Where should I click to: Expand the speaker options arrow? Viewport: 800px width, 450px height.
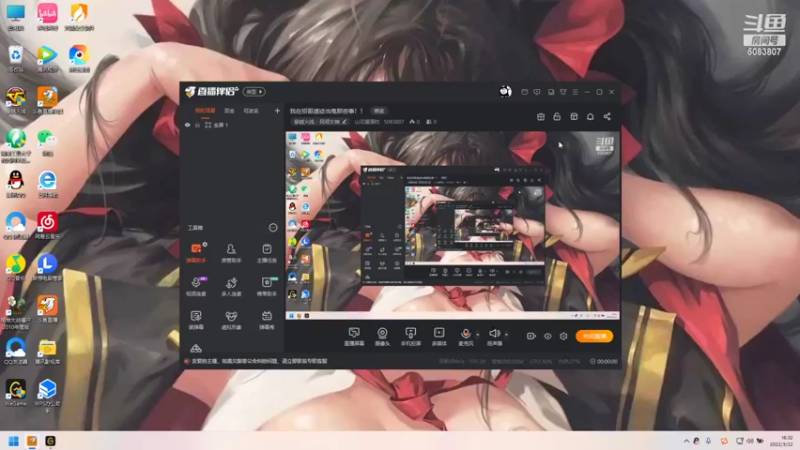coord(507,335)
